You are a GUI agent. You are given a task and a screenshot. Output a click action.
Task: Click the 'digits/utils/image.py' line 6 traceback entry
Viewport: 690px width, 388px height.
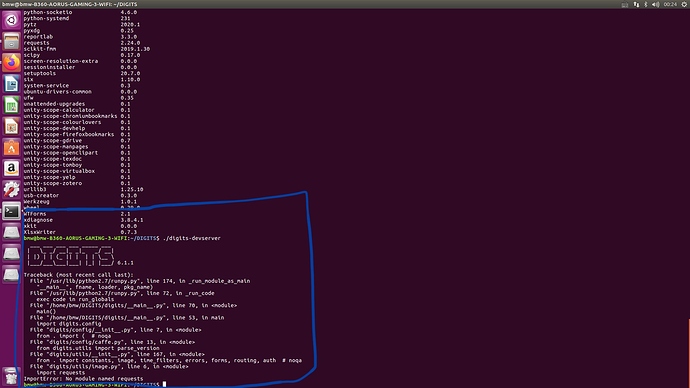109,366
